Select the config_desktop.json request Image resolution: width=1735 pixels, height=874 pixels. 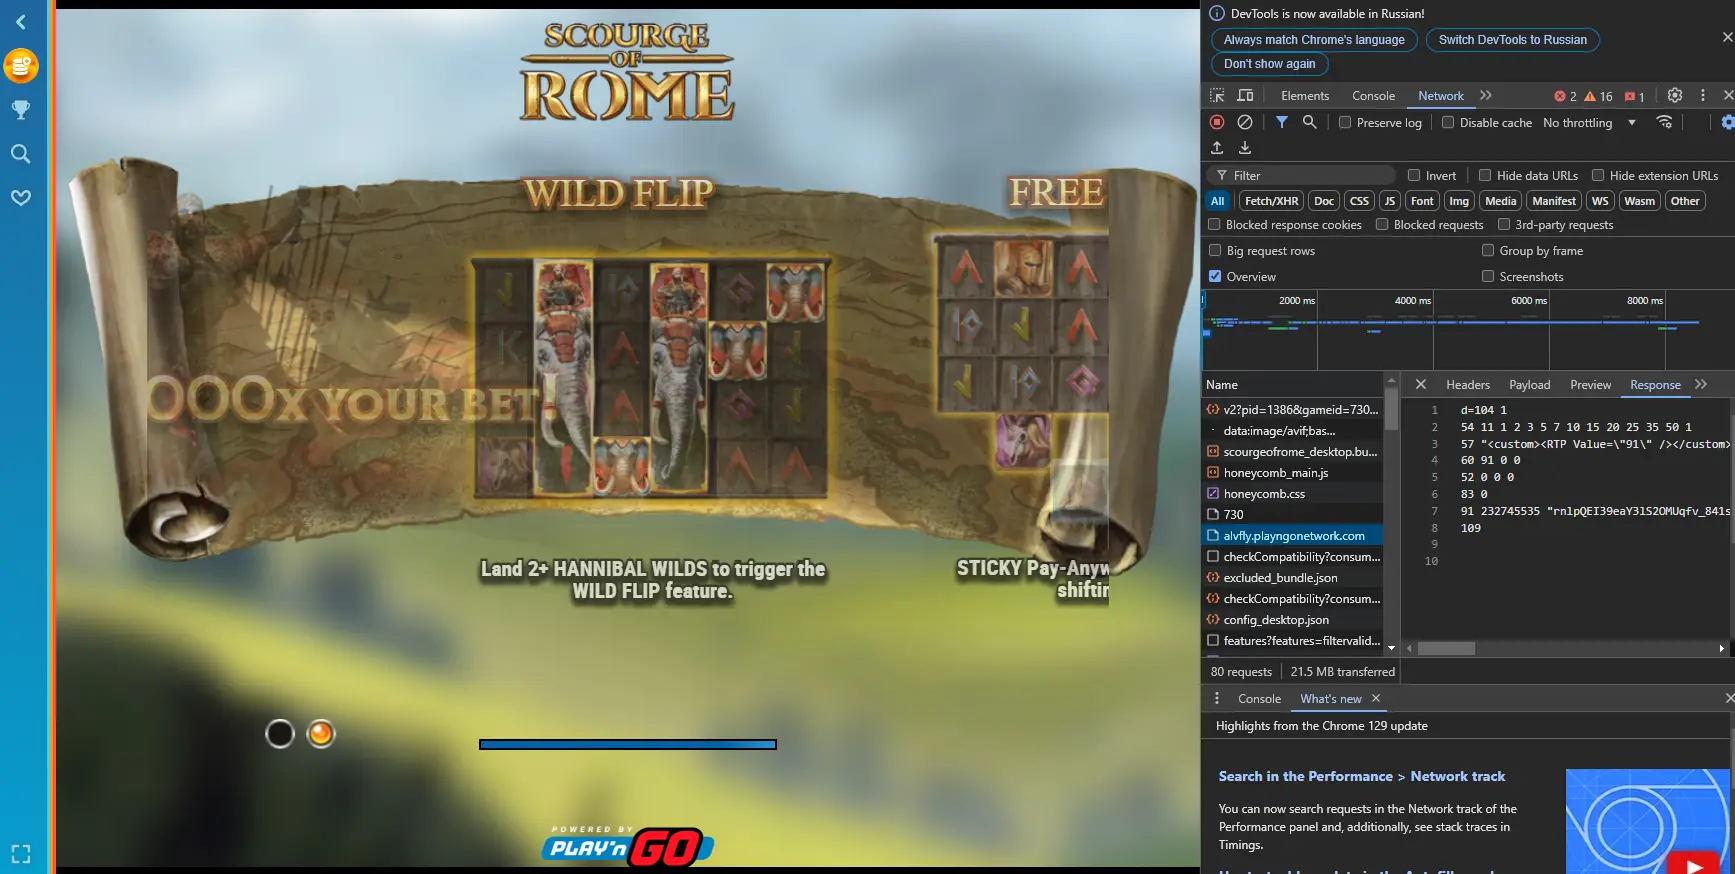pos(1293,620)
